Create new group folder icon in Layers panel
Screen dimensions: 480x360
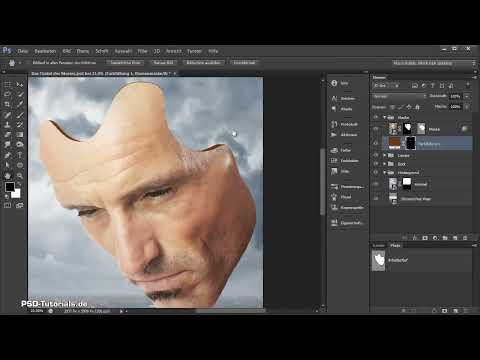[x=445, y=238]
